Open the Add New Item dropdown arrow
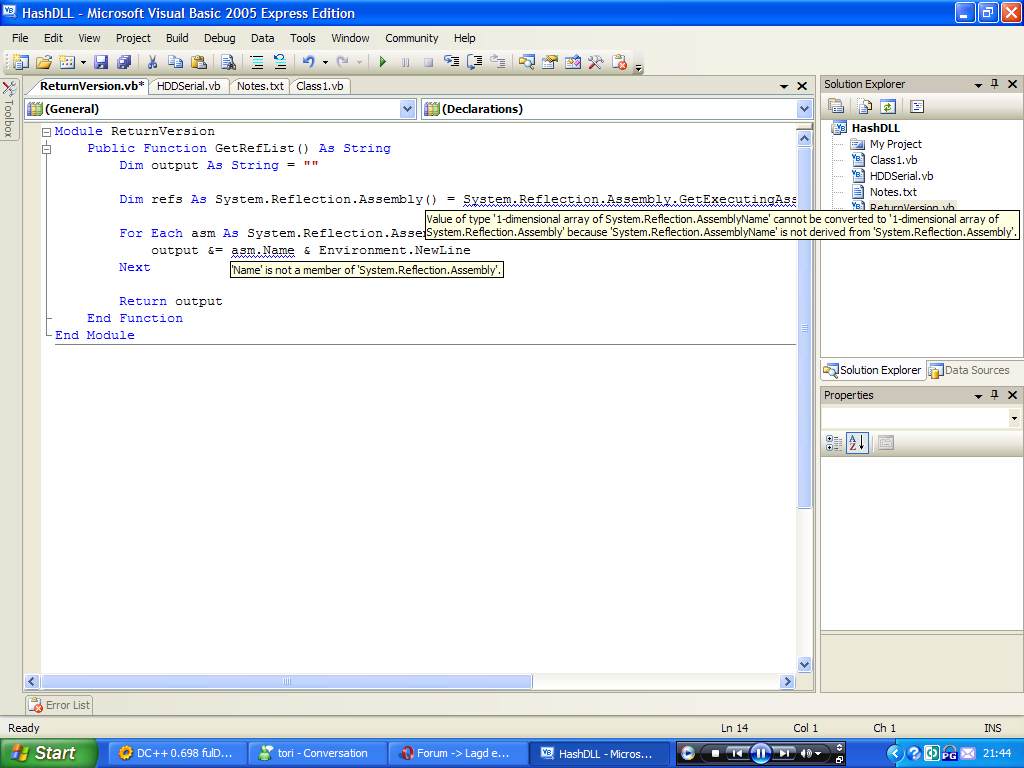1024x768 pixels. (83, 63)
